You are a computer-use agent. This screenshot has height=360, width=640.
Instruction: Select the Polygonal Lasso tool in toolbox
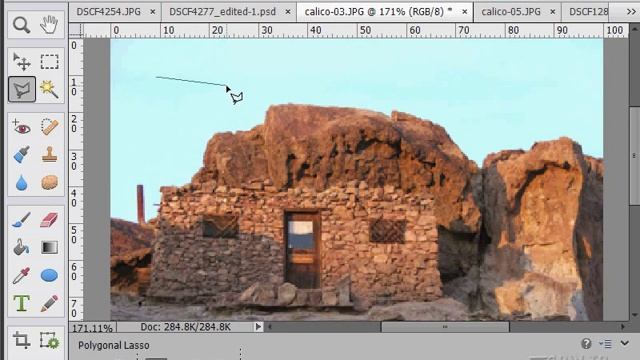pos(22,89)
